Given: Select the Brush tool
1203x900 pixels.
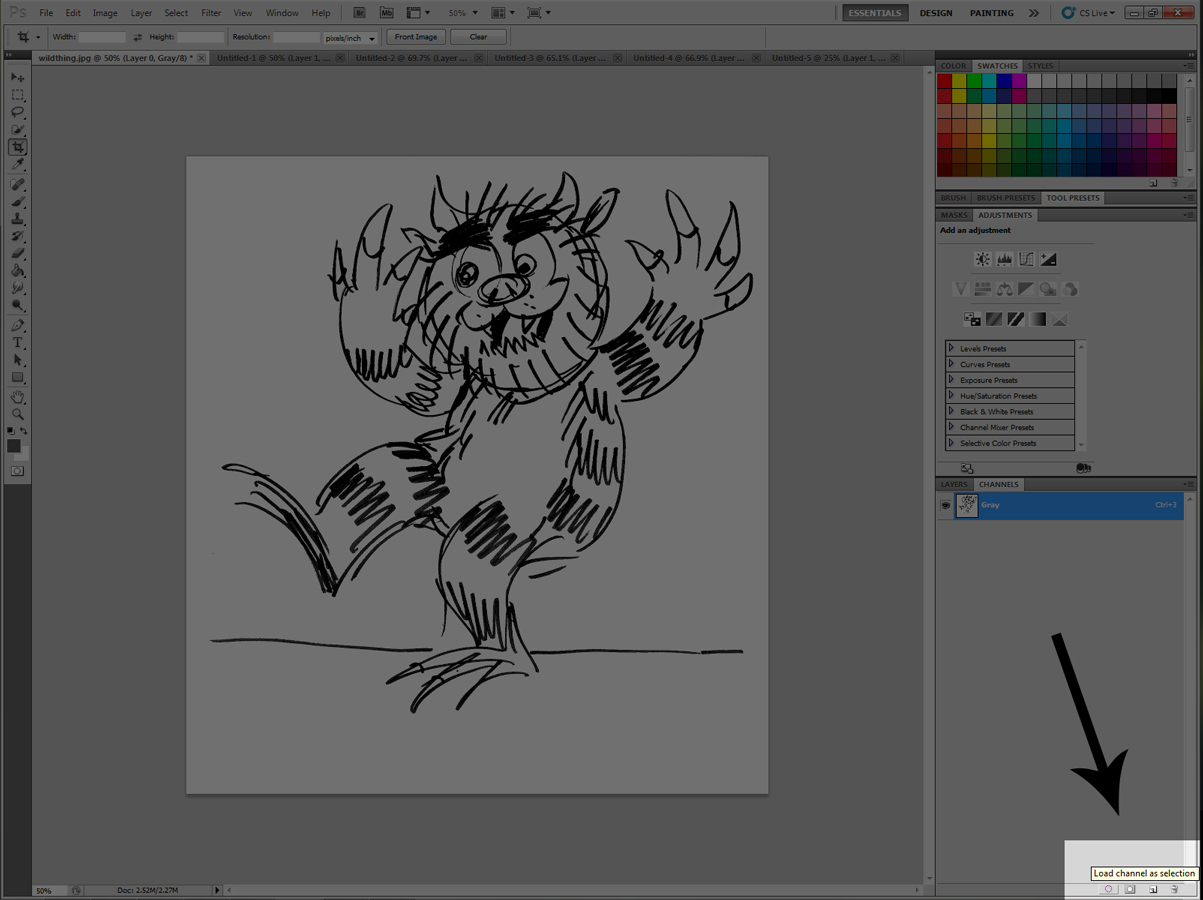Looking at the screenshot, I should (17, 202).
